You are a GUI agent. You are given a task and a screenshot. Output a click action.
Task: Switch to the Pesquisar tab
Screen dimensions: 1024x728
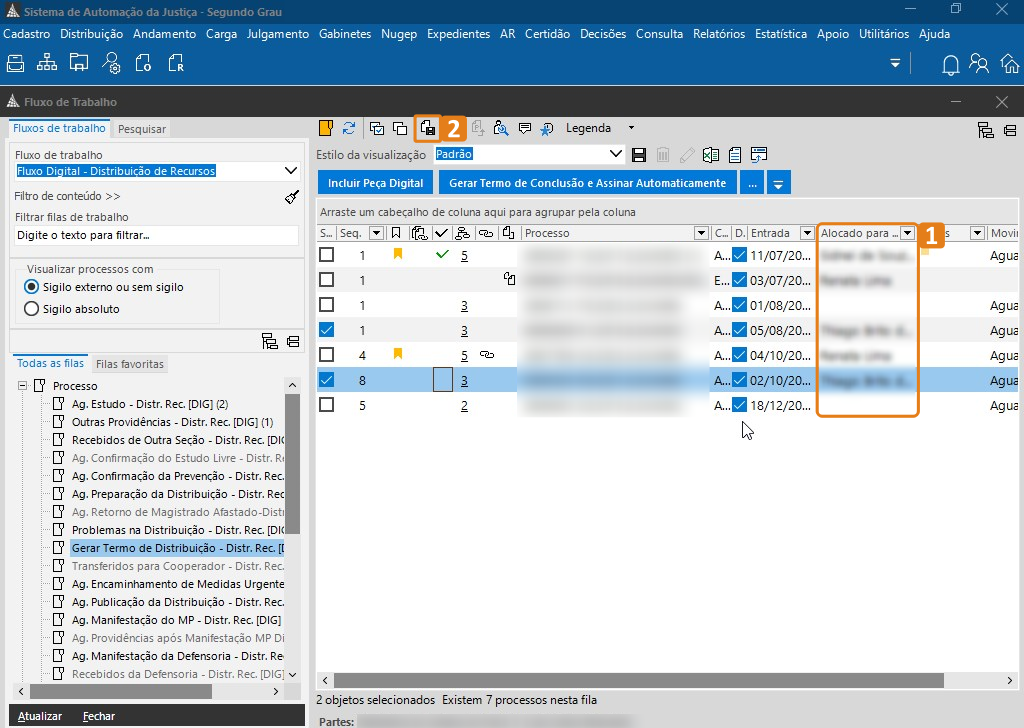coord(142,129)
